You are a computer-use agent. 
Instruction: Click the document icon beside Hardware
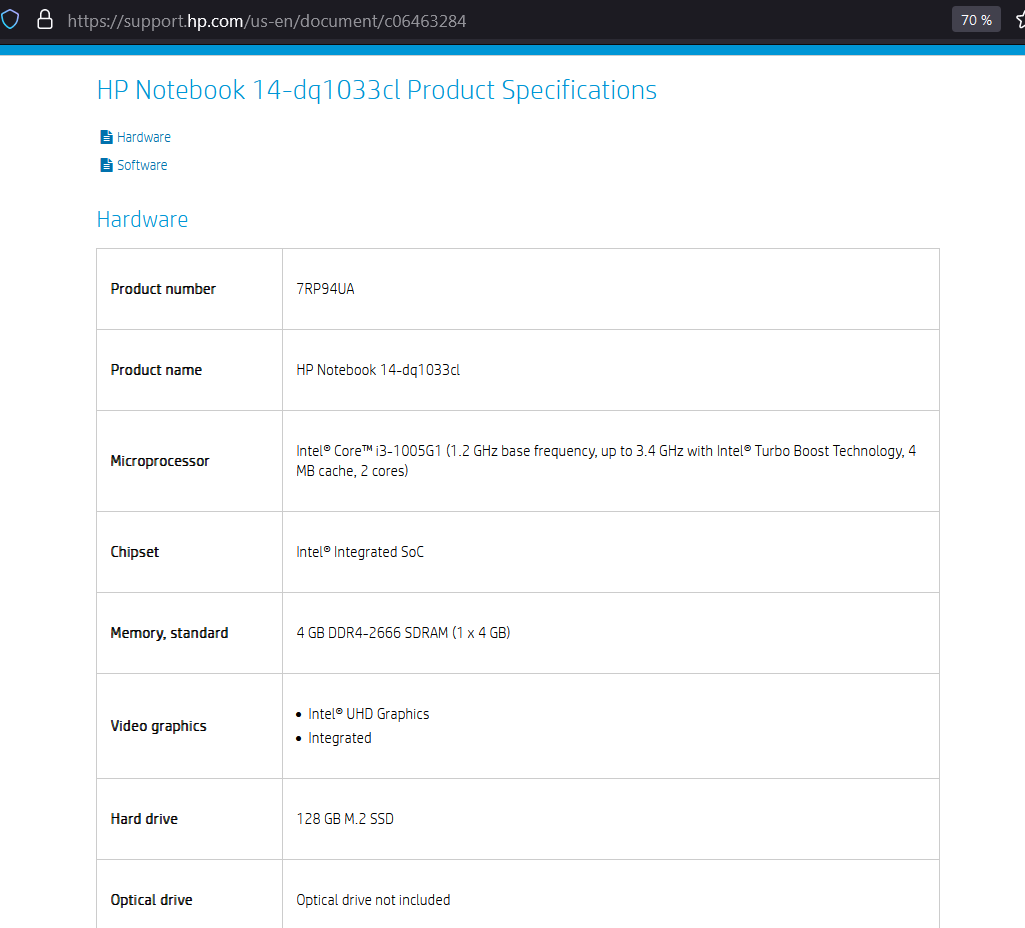tap(106, 137)
